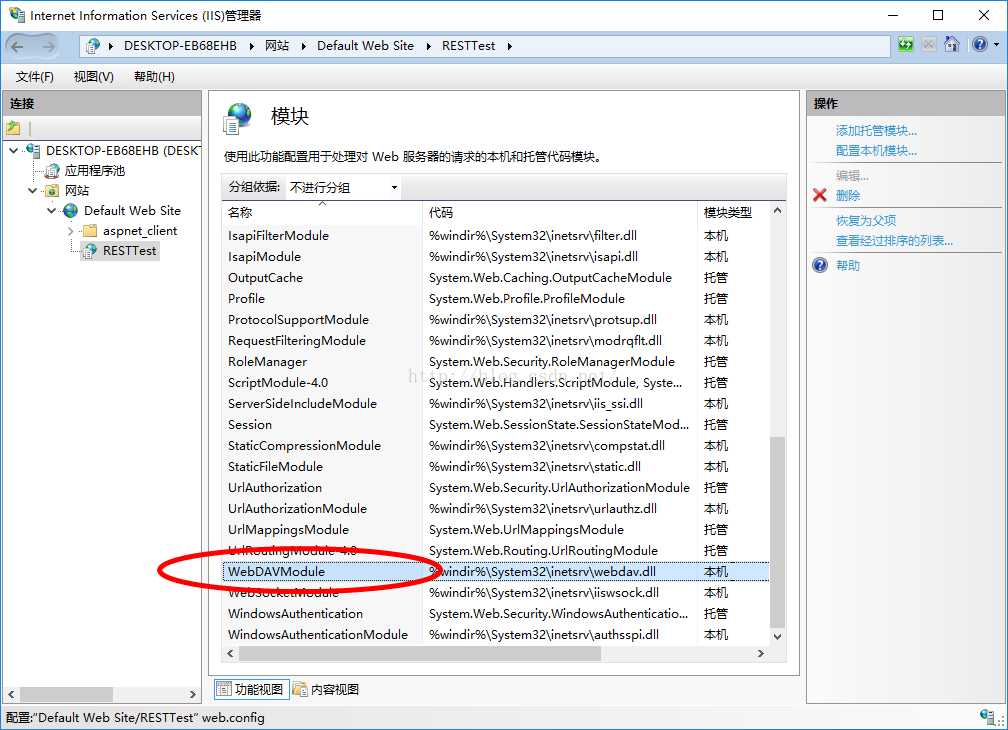Select the WebDAVModule row

click(496, 571)
